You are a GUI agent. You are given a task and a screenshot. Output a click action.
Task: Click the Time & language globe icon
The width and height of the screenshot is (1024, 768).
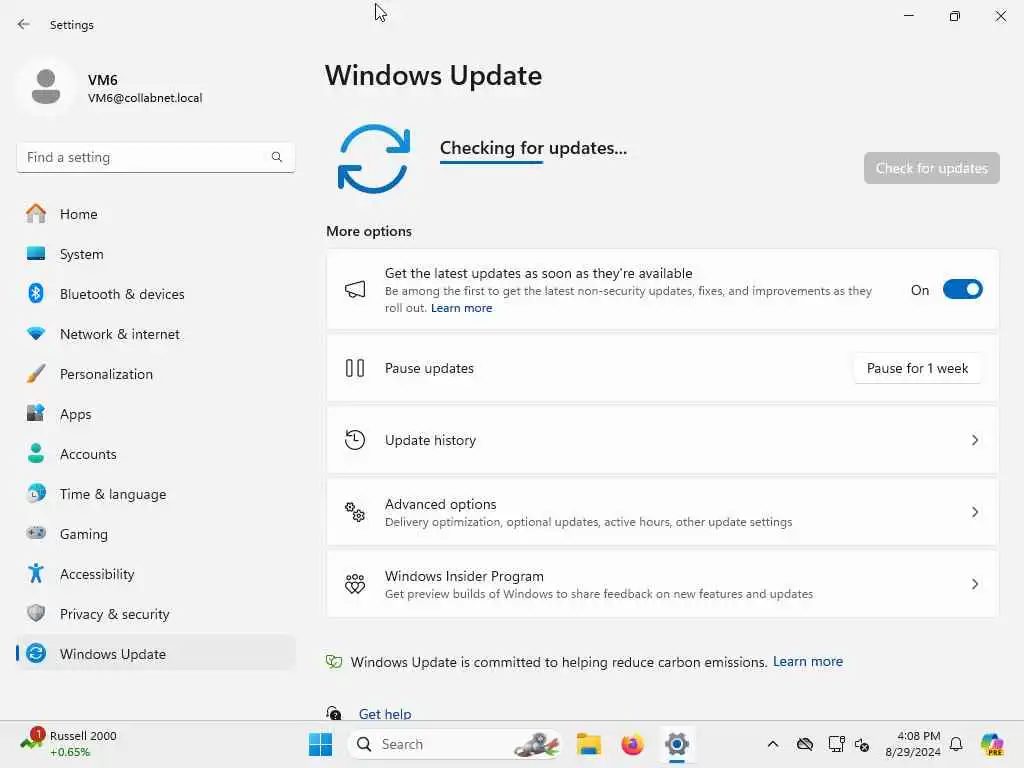(36, 493)
